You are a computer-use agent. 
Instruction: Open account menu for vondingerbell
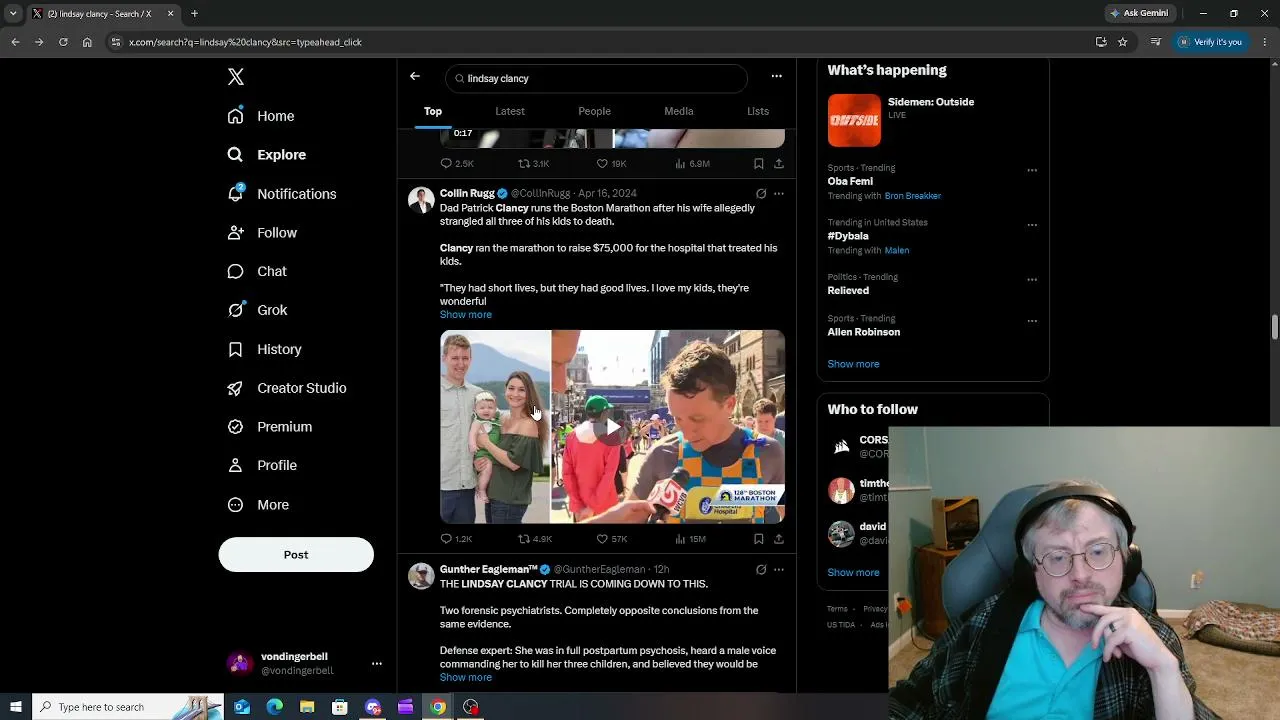pos(377,663)
